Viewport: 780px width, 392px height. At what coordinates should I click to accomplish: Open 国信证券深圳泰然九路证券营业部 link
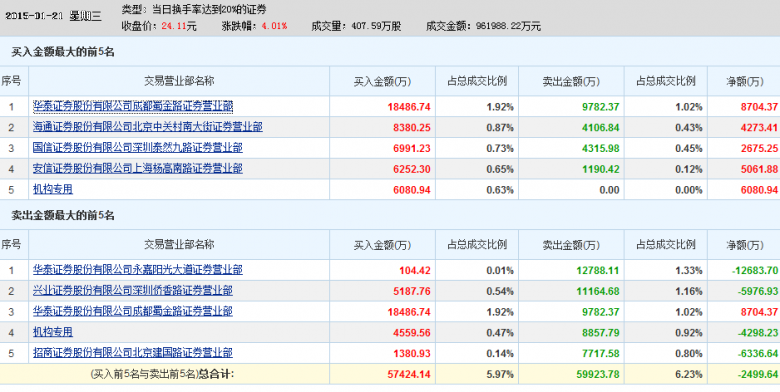[138, 148]
